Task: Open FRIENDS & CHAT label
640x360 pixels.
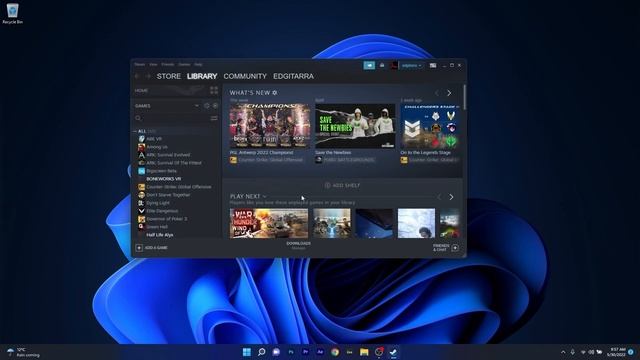Action: click(x=441, y=248)
